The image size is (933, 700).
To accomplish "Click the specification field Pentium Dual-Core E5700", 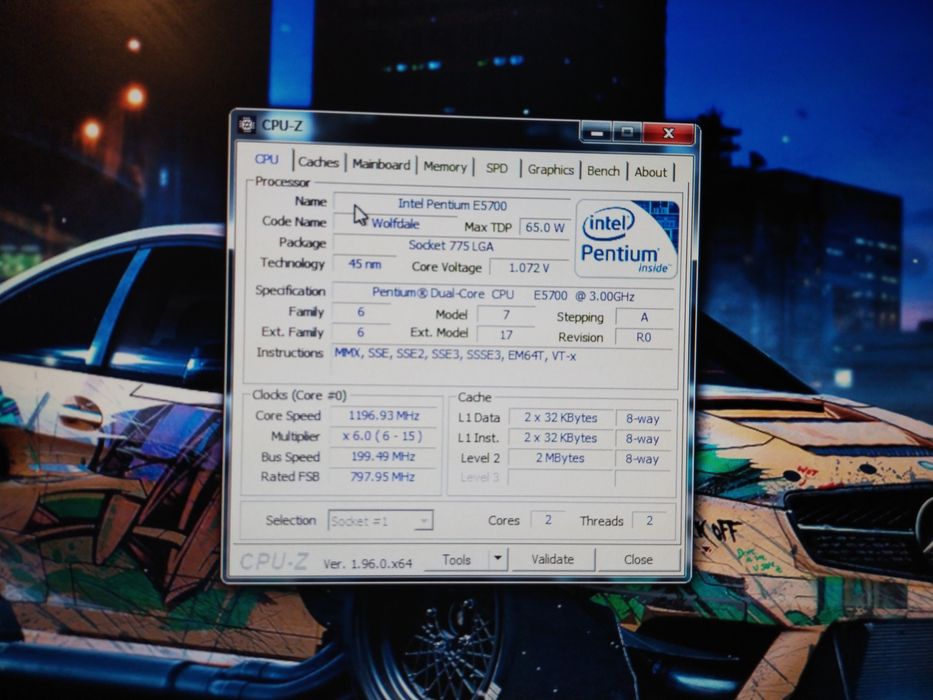I will pos(503,295).
